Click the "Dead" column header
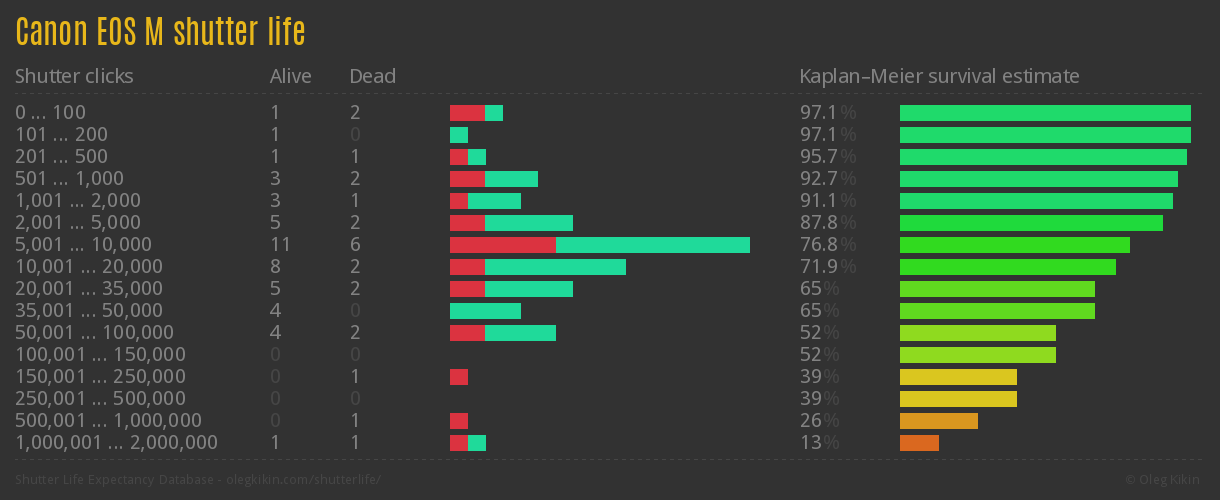Viewport: 1220px width, 500px height. [372, 76]
